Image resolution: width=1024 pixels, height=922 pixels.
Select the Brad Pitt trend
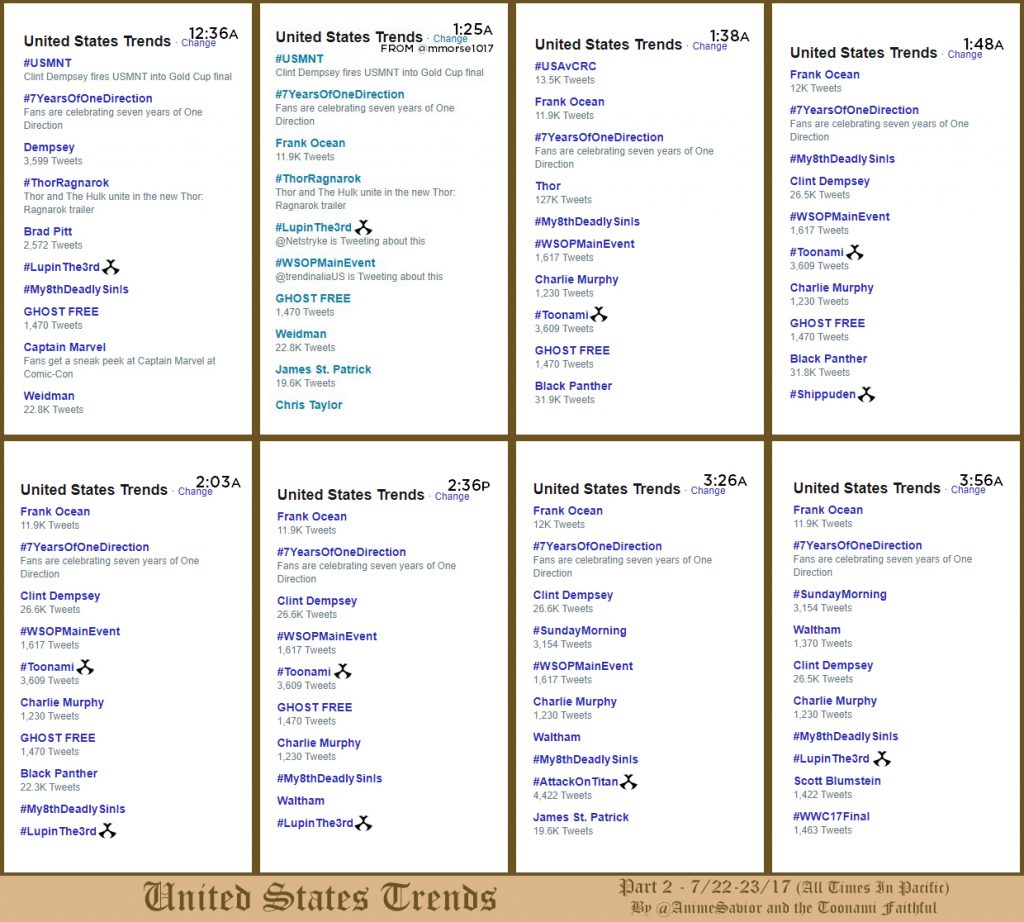point(48,232)
